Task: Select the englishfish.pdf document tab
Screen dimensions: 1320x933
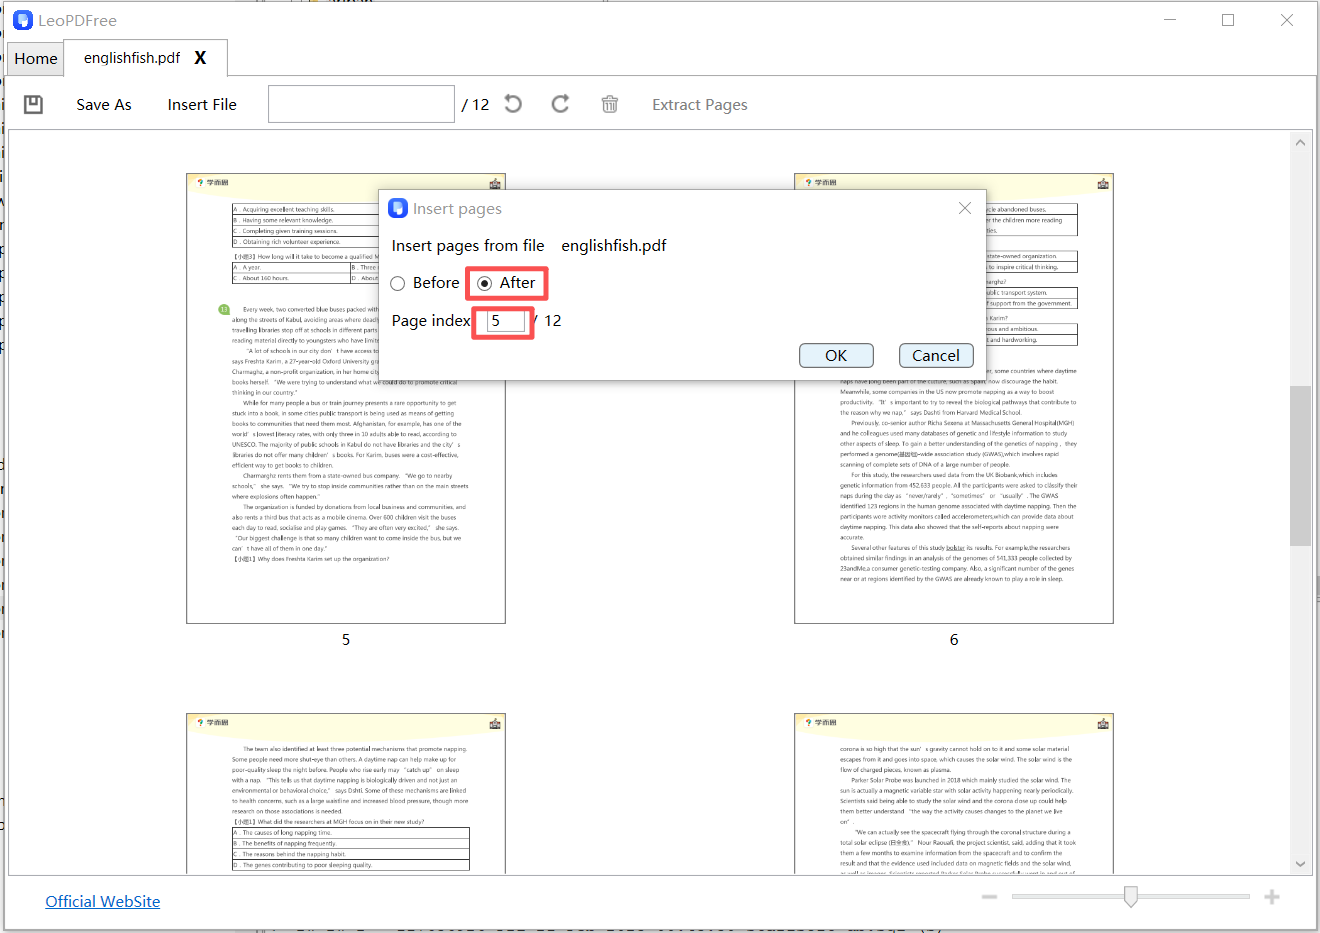Action: (131, 57)
